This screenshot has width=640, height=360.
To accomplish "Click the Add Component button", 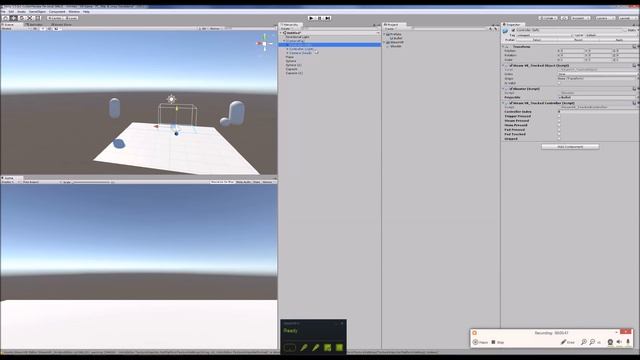I will coord(570,147).
